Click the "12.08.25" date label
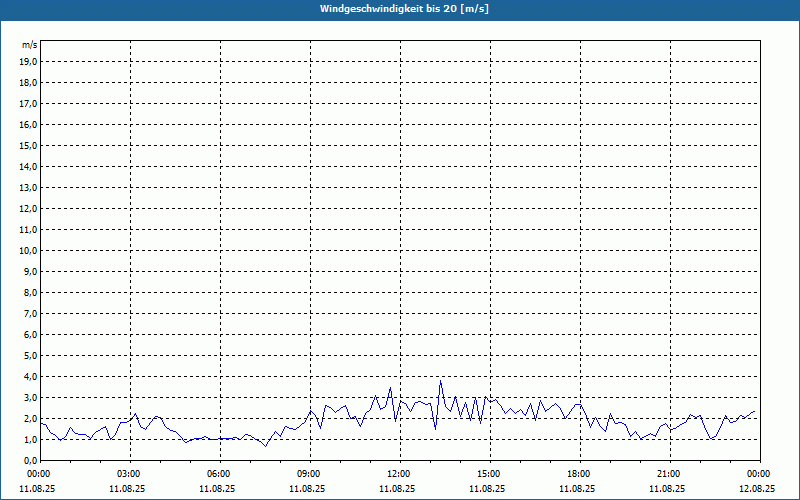This screenshot has width=800, height=500. coord(757,488)
